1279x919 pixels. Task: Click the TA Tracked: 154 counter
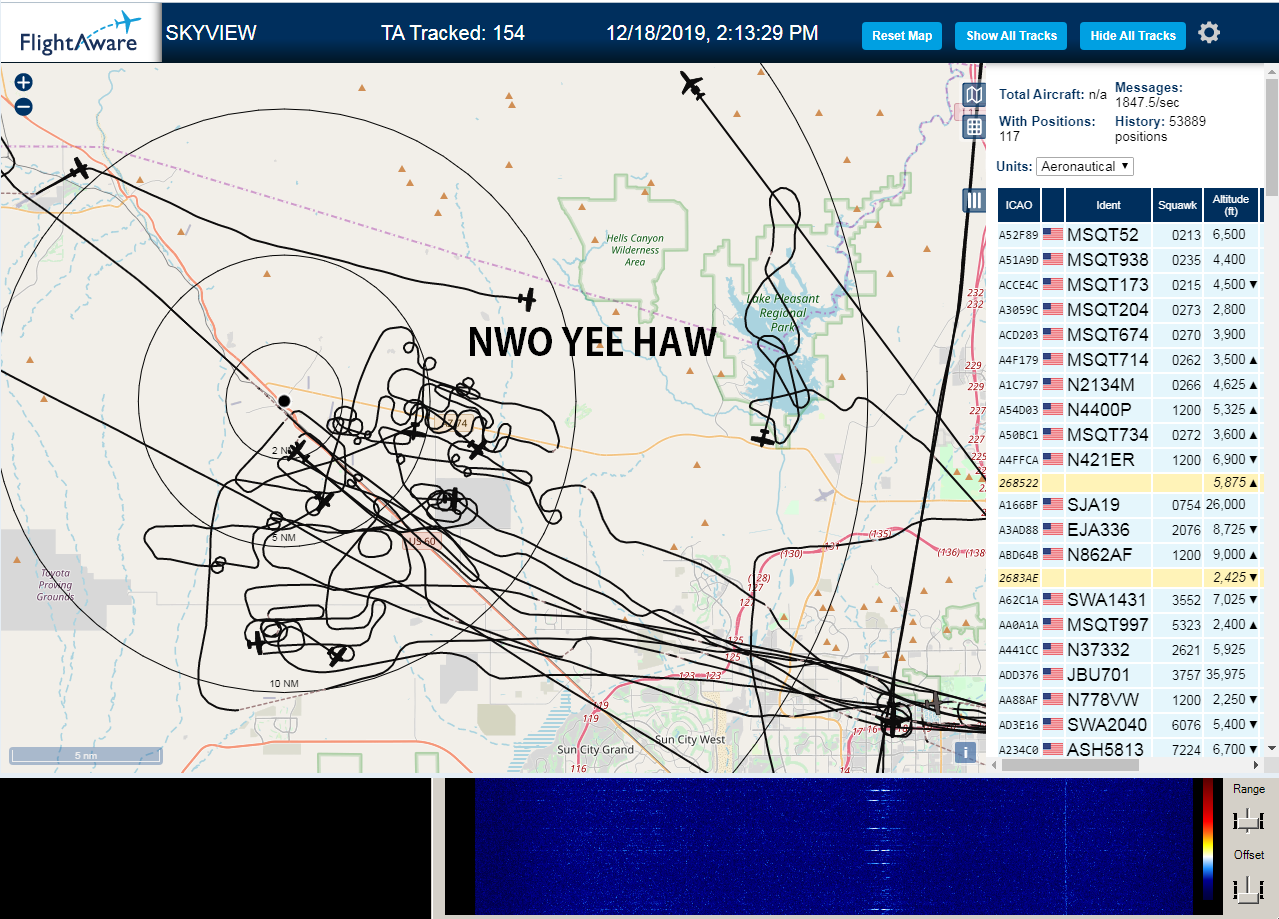[453, 33]
